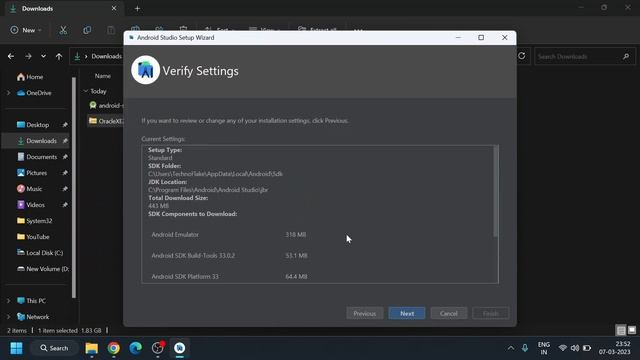The height and width of the screenshot is (360, 640).
Task: Click the Name column header
Action: coord(103,76)
